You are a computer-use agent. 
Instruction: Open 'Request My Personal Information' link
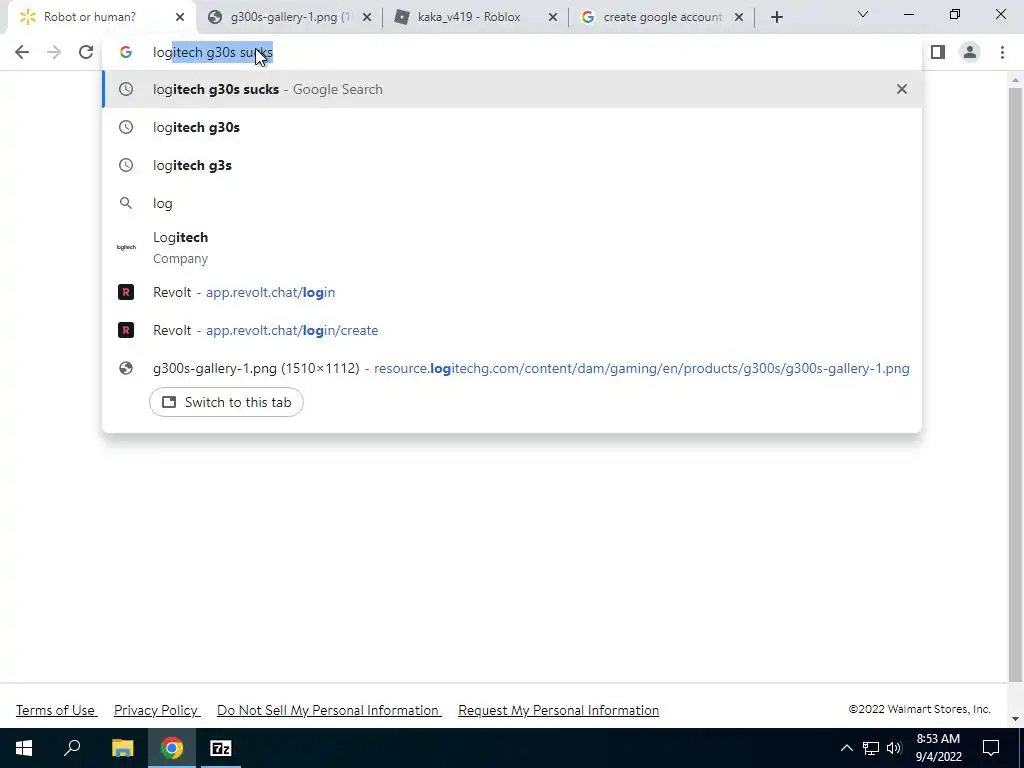[x=558, y=710]
